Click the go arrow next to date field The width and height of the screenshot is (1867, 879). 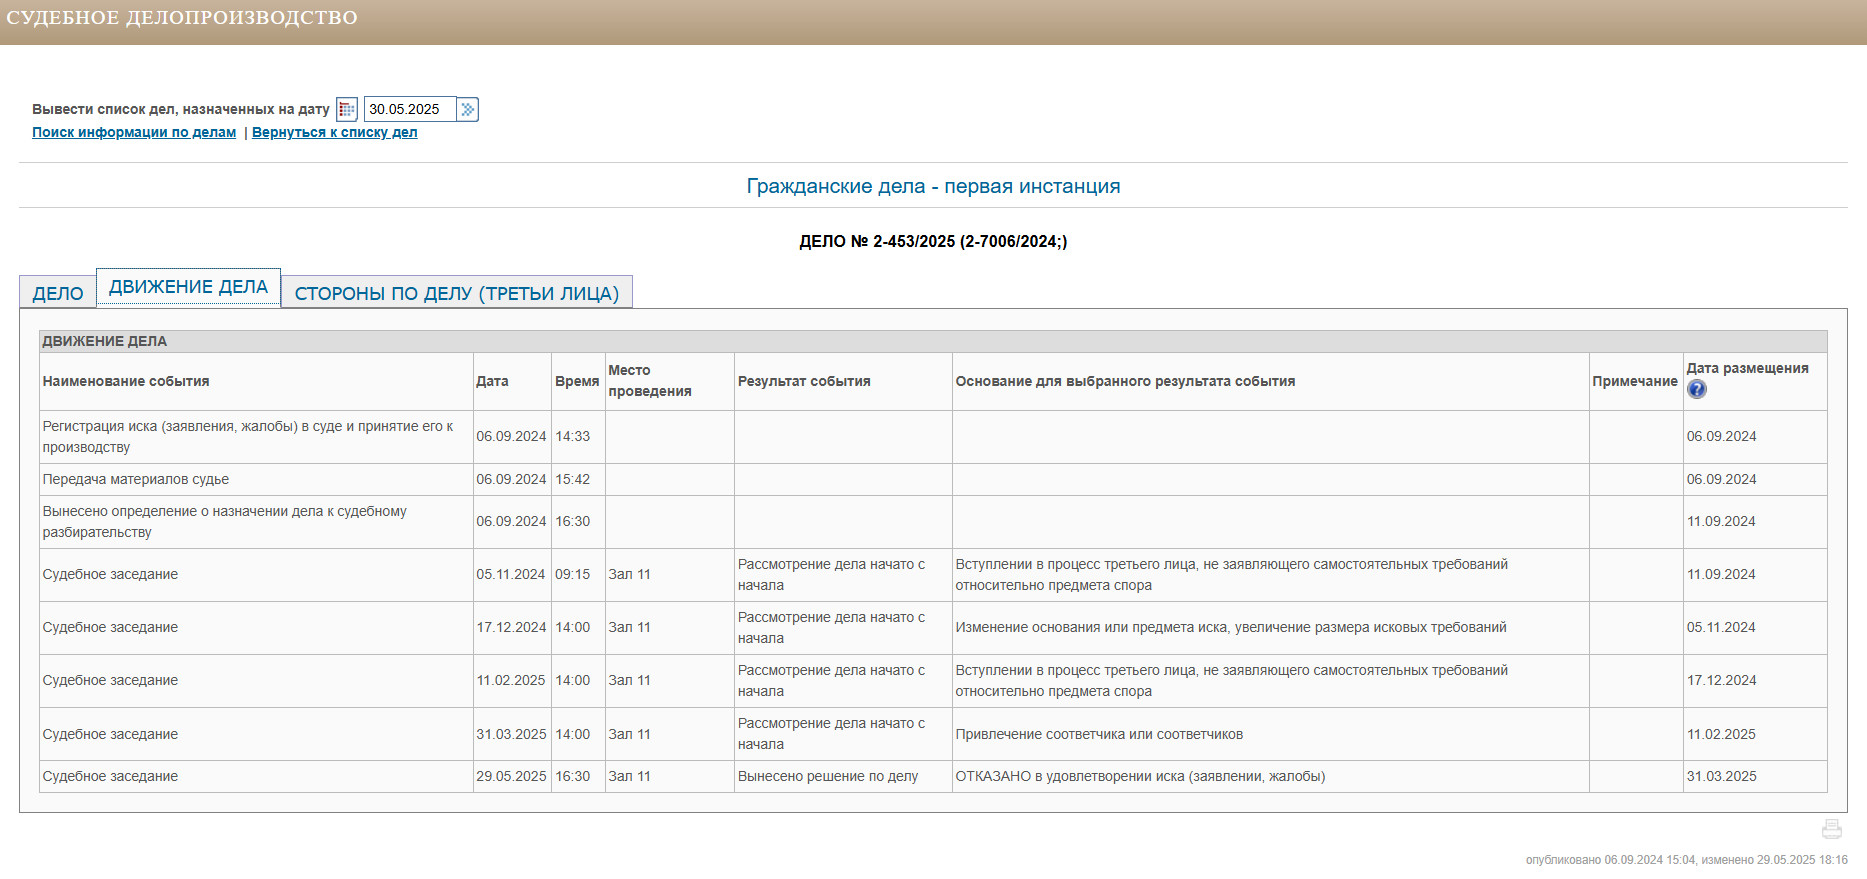[x=468, y=109]
